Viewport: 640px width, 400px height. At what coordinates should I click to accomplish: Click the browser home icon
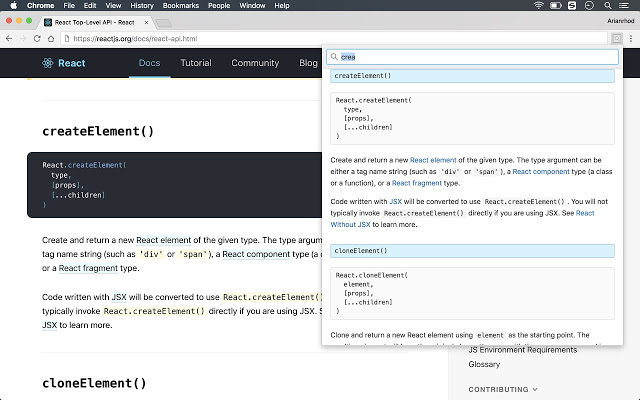[51, 38]
